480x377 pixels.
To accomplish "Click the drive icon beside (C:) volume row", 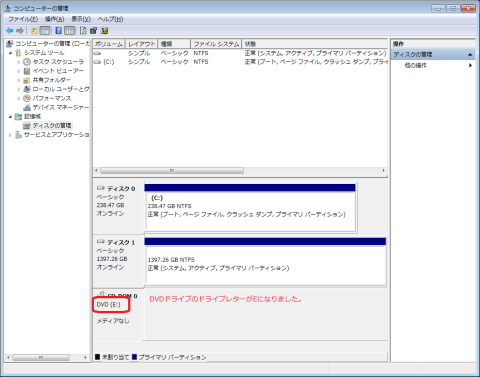I will point(97,62).
